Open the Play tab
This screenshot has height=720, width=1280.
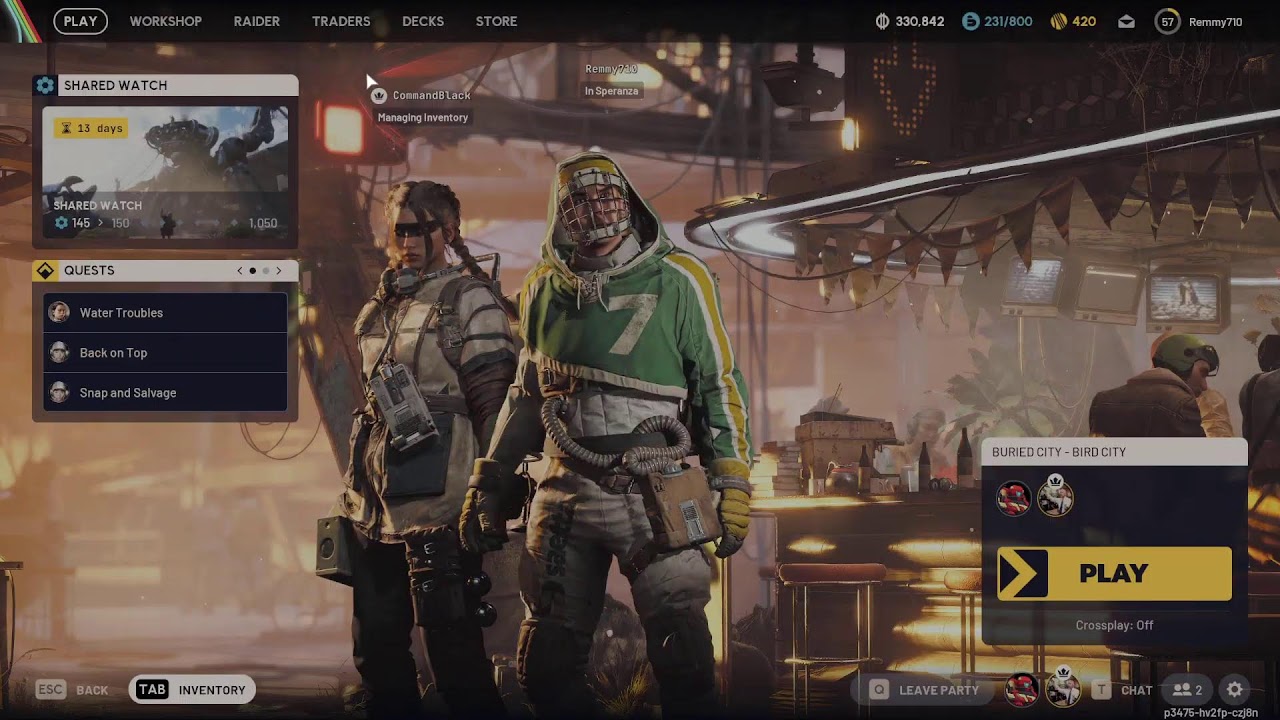click(81, 21)
